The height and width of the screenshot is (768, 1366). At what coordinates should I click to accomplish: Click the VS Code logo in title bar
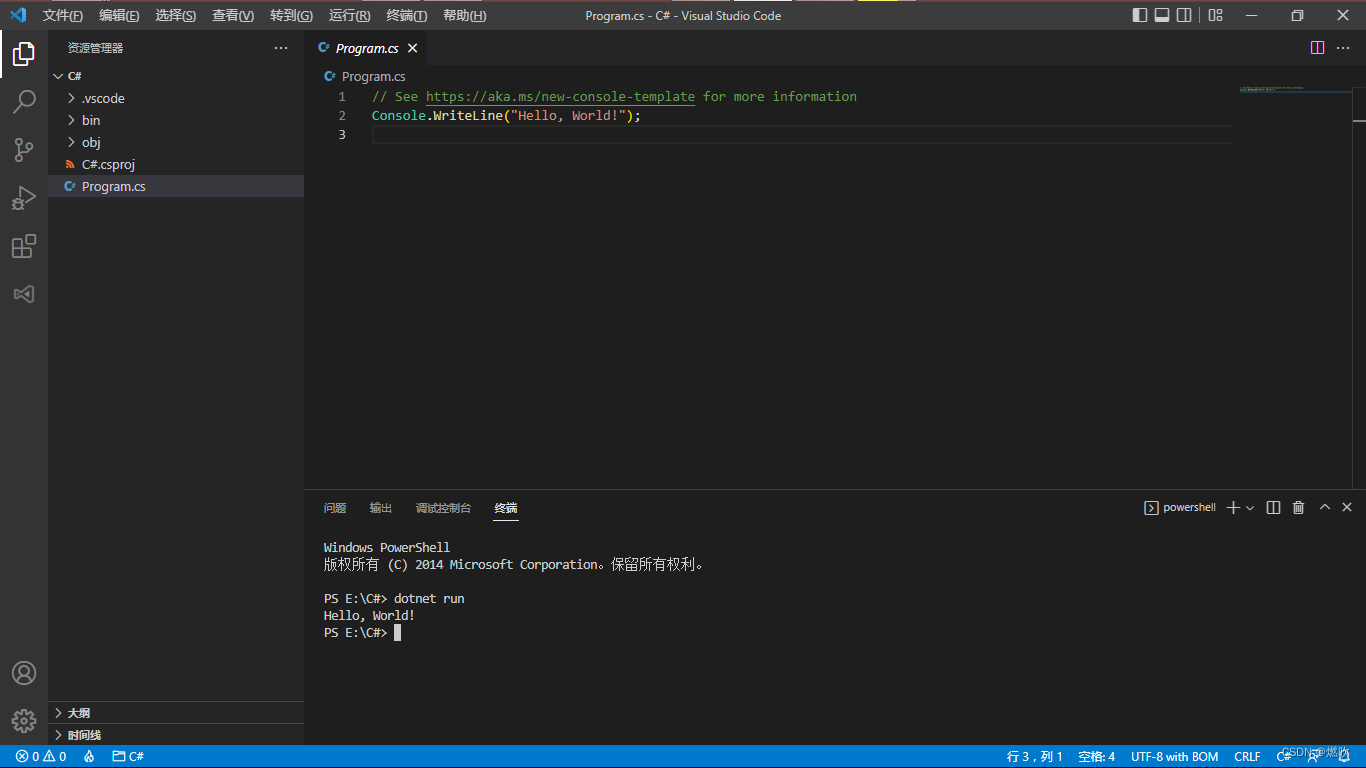[x=17, y=15]
